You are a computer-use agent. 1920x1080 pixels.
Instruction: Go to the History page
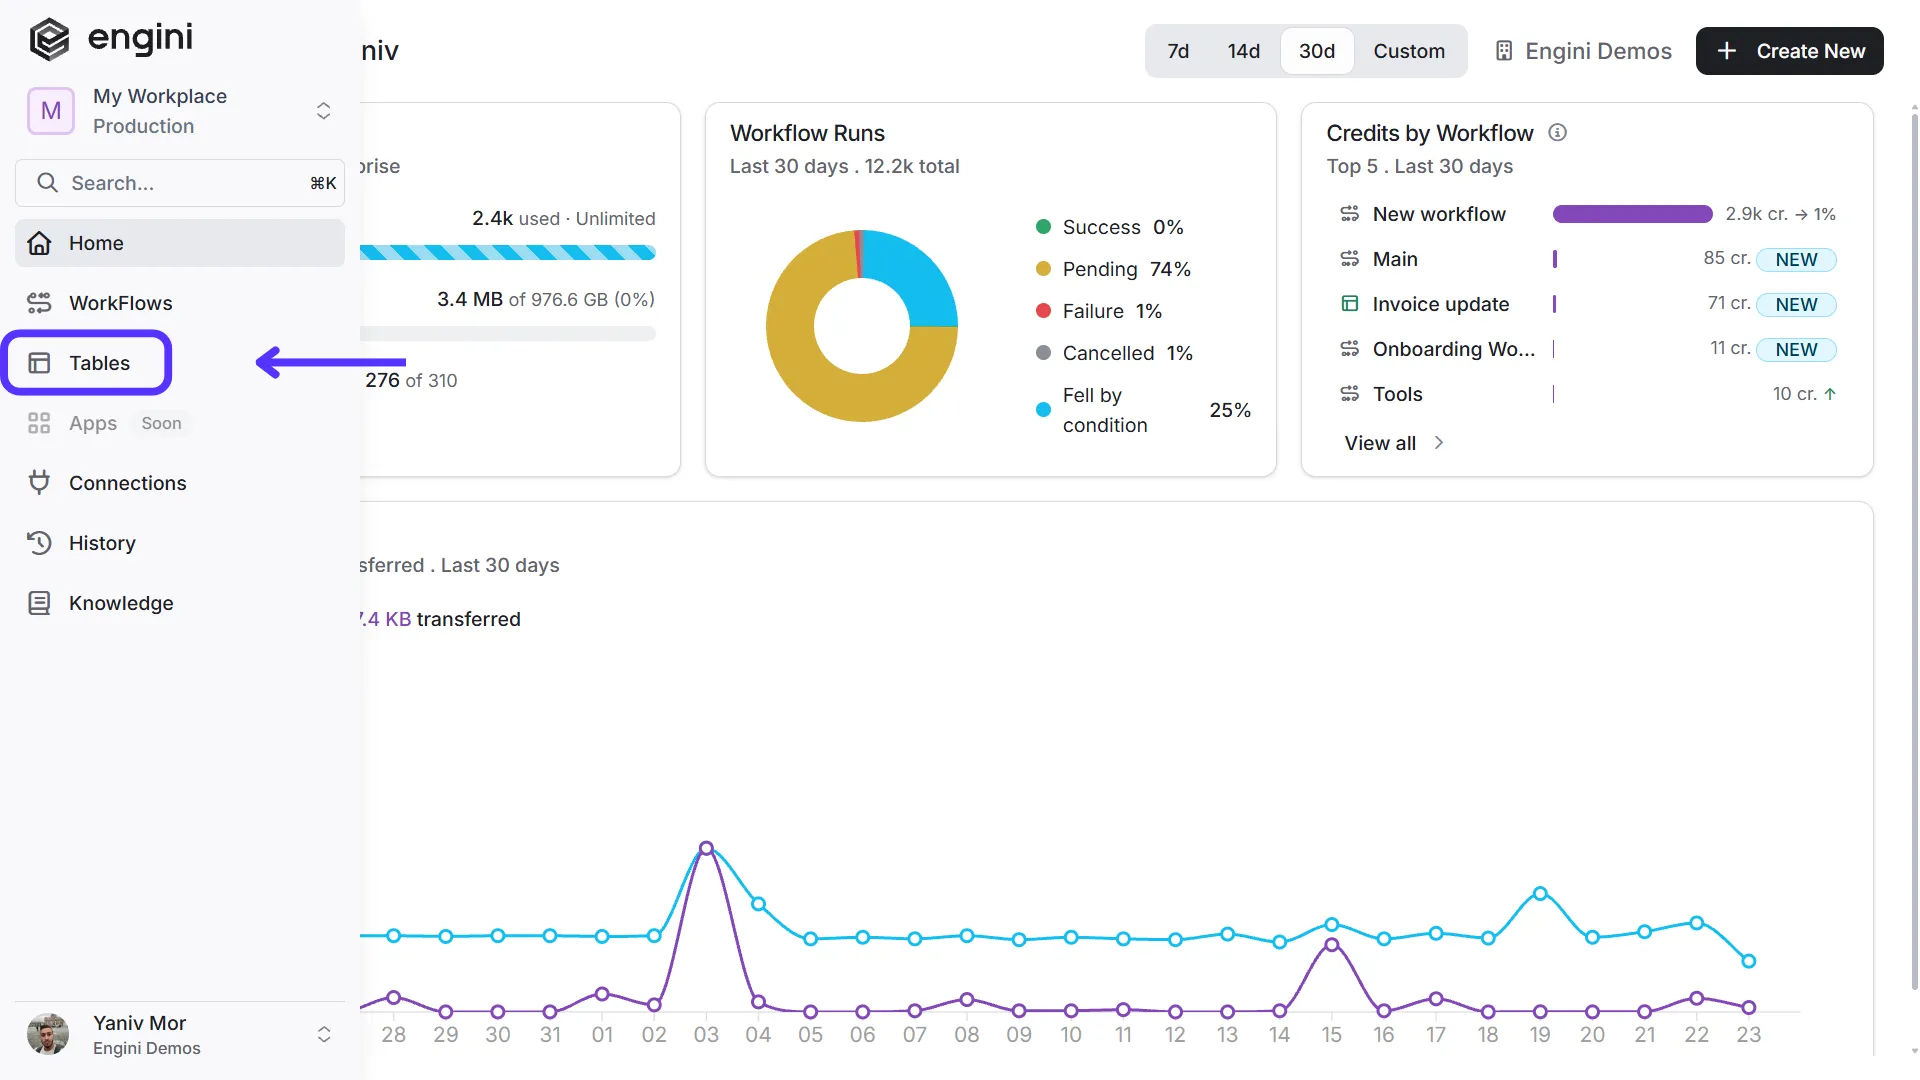180,543
